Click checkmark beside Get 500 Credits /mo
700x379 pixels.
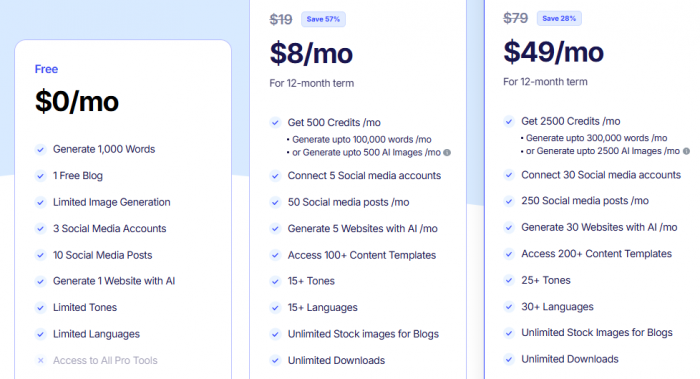click(275, 122)
